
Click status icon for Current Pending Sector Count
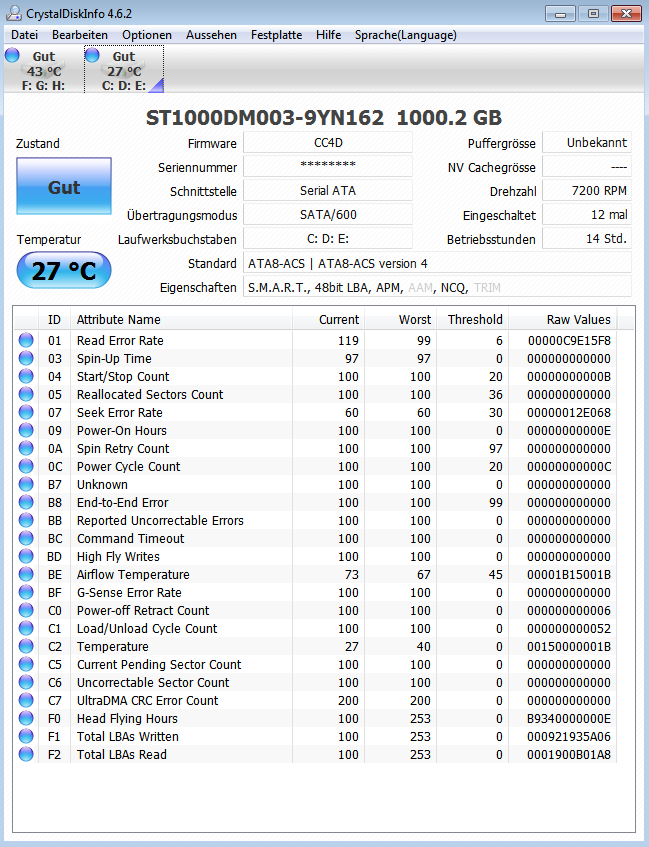(x=26, y=664)
